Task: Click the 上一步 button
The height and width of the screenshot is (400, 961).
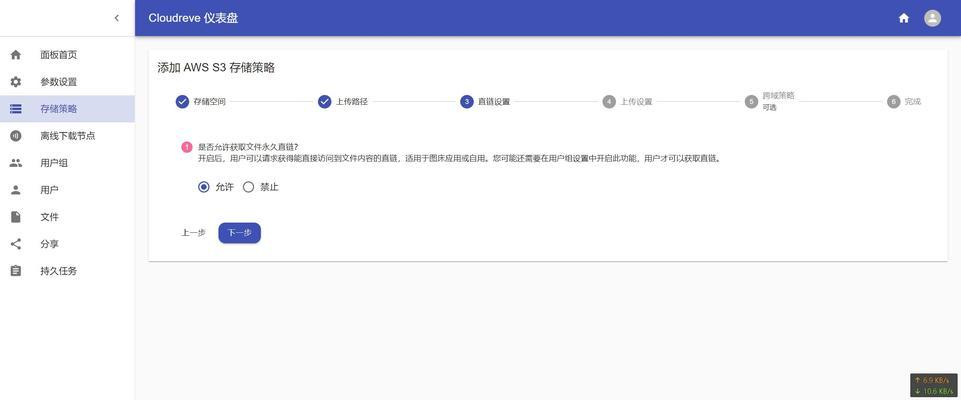Action: (193, 233)
